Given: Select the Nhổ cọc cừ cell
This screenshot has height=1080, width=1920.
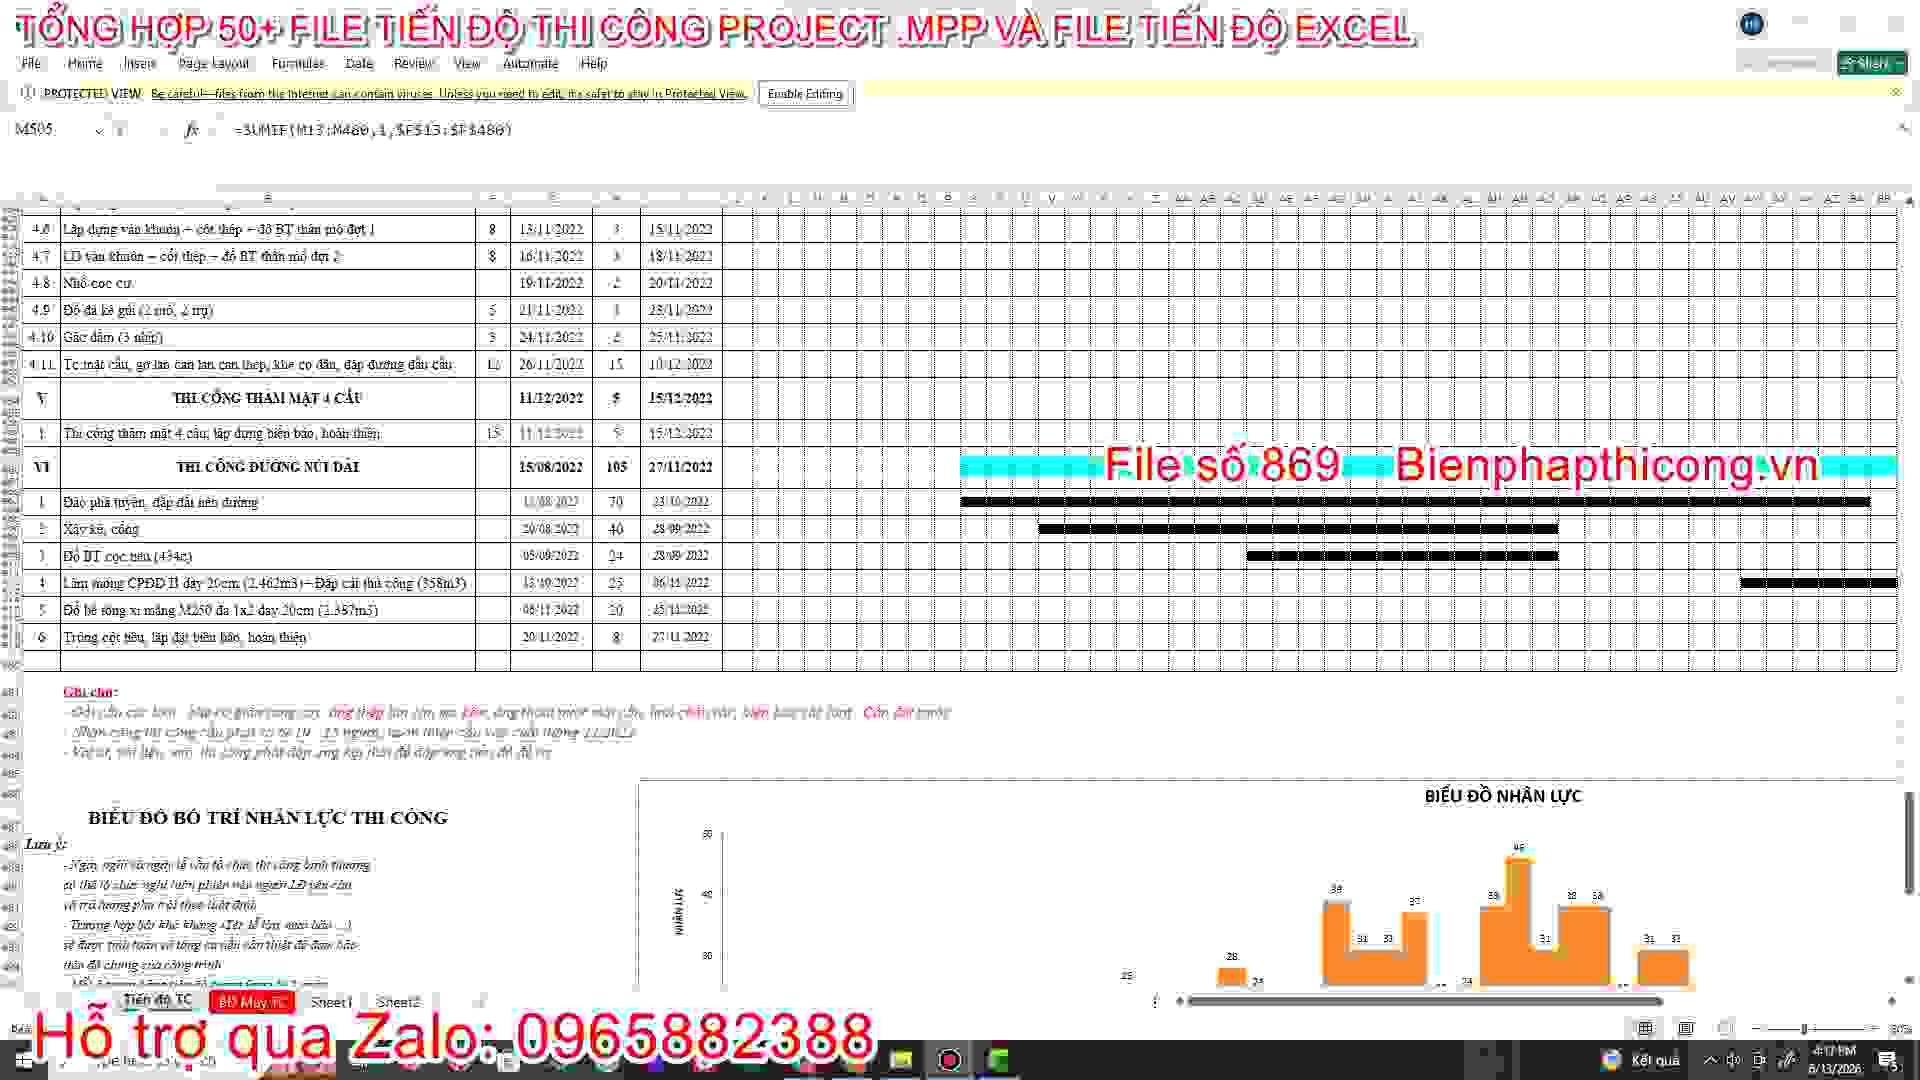Looking at the screenshot, I should (267, 283).
